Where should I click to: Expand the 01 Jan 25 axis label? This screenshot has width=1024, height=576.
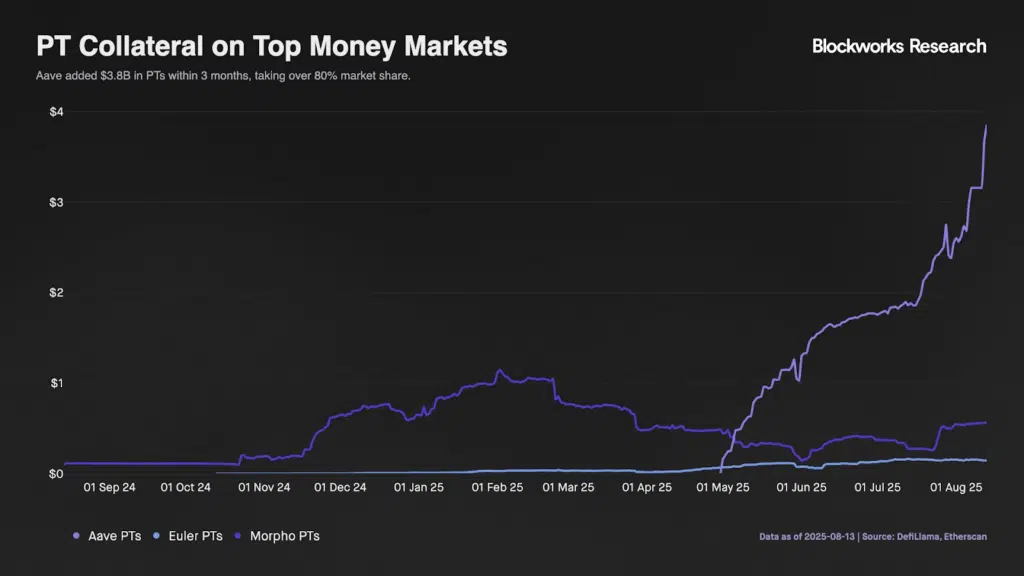pos(419,487)
